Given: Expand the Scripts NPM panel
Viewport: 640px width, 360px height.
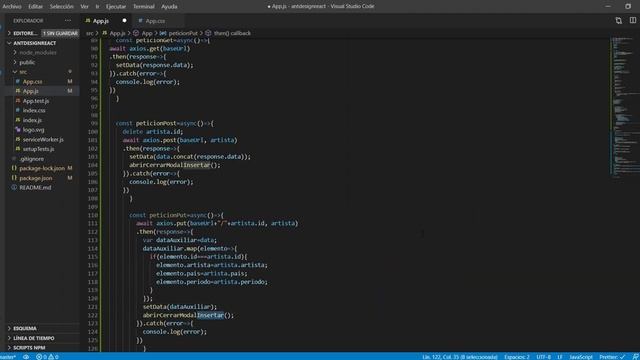Looking at the screenshot, I should click(29, 348).
